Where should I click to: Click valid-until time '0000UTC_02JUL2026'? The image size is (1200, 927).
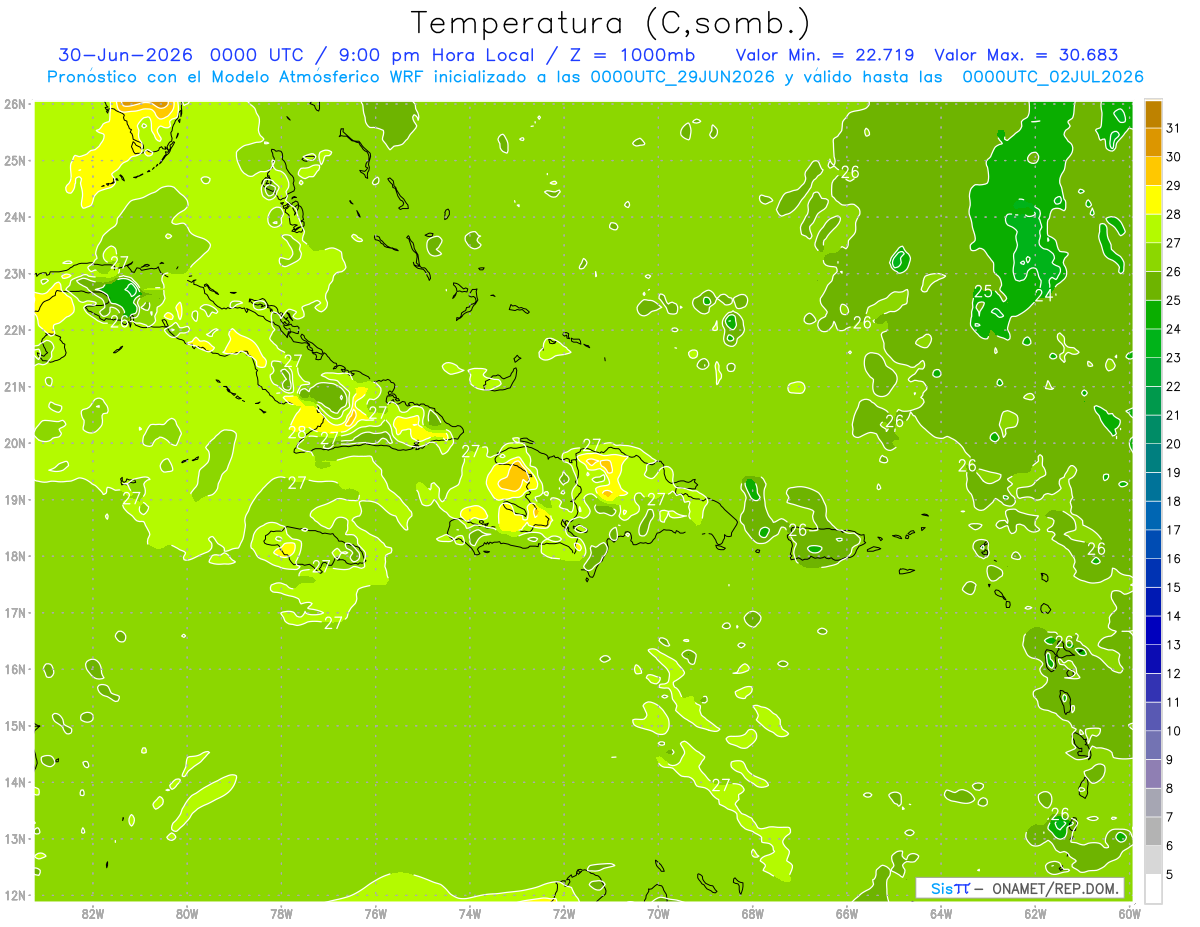(x=1052, y=77)
